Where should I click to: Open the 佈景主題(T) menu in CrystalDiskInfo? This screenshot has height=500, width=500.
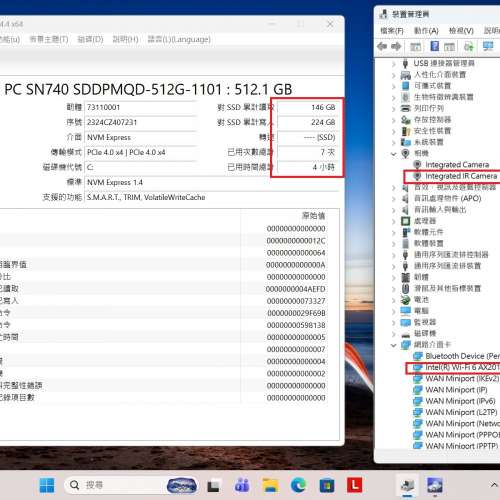click(49, 39)
